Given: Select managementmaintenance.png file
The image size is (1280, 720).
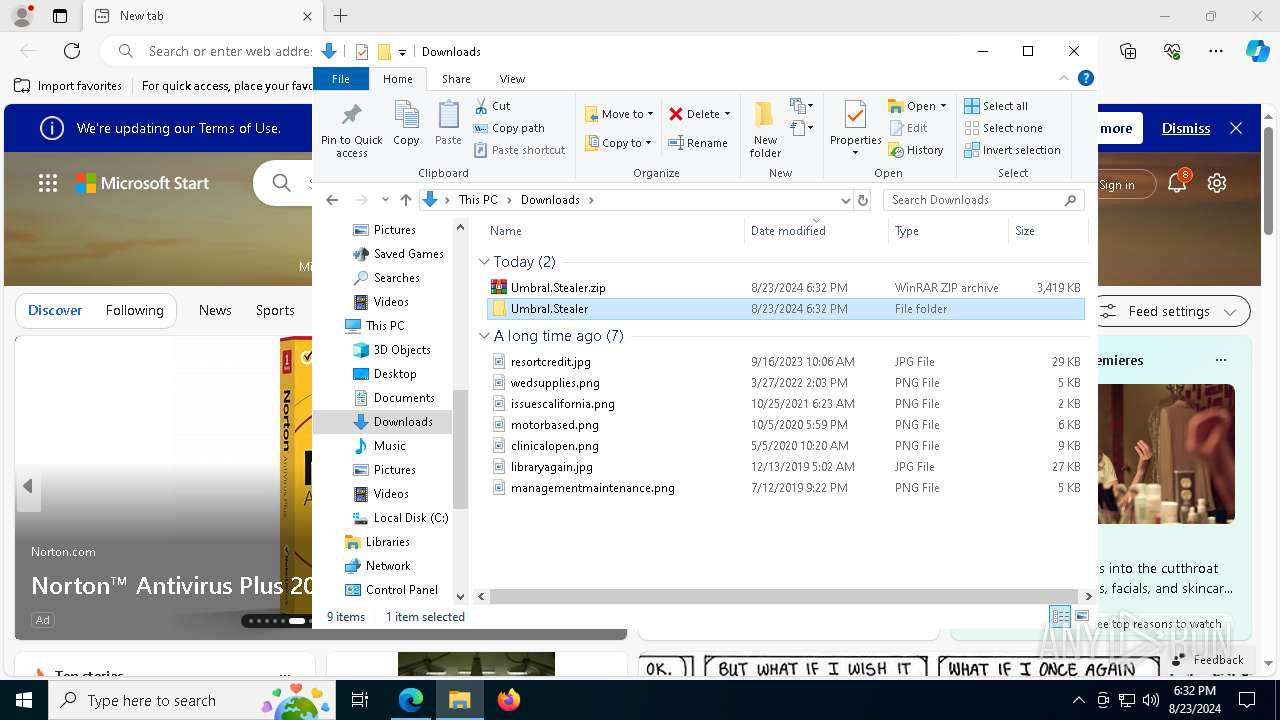Looking at the screenshot, I should pos(593,488).
